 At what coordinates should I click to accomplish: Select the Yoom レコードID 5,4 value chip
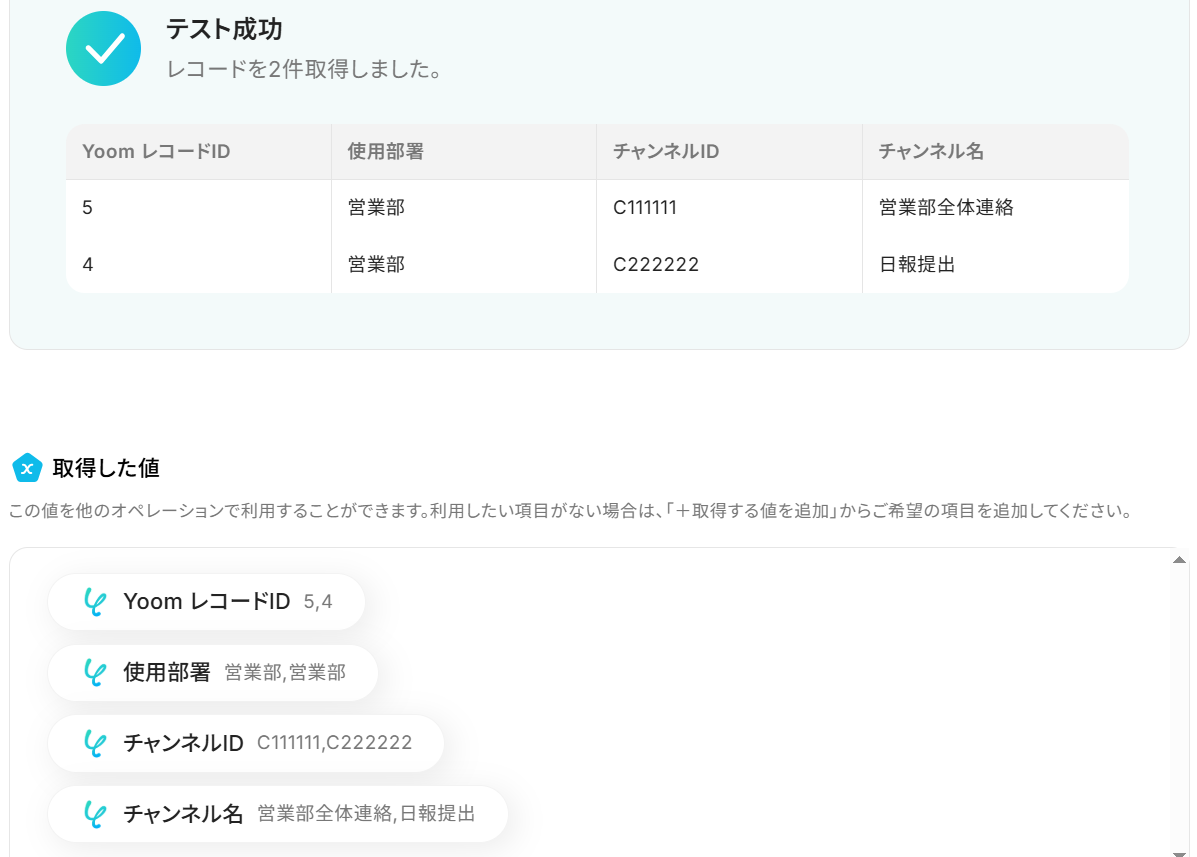tap(206, 602)
